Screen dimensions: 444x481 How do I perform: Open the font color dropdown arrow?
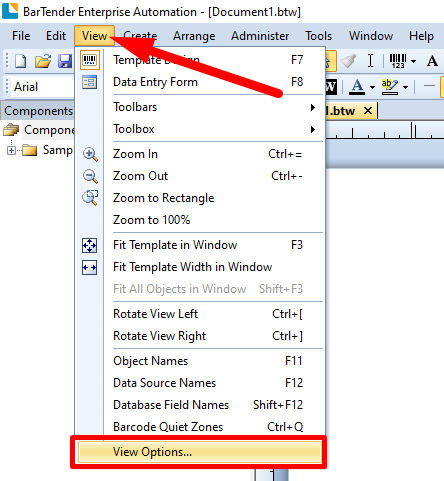coord(372,87)
